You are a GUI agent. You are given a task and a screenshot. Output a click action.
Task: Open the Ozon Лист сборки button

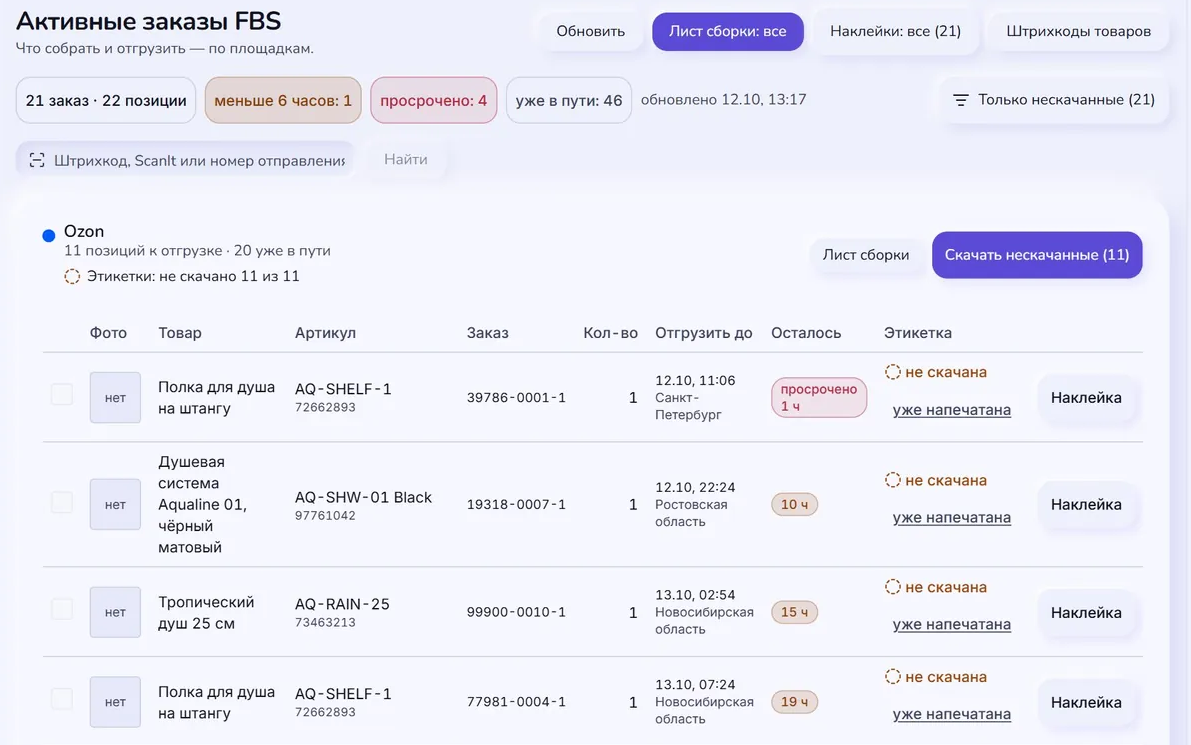click(x=866, y=255)
